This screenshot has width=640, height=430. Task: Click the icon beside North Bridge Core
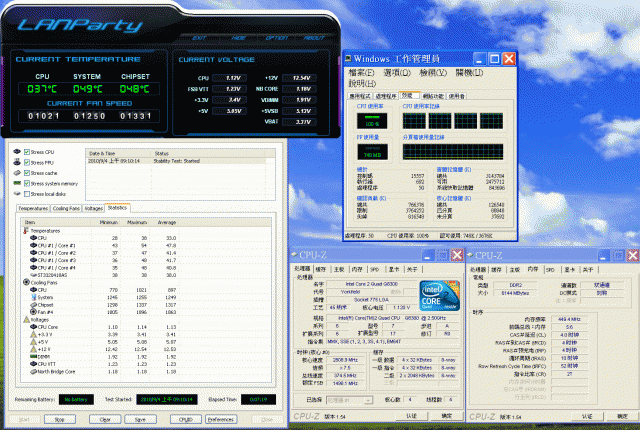[x=33, y=371]
